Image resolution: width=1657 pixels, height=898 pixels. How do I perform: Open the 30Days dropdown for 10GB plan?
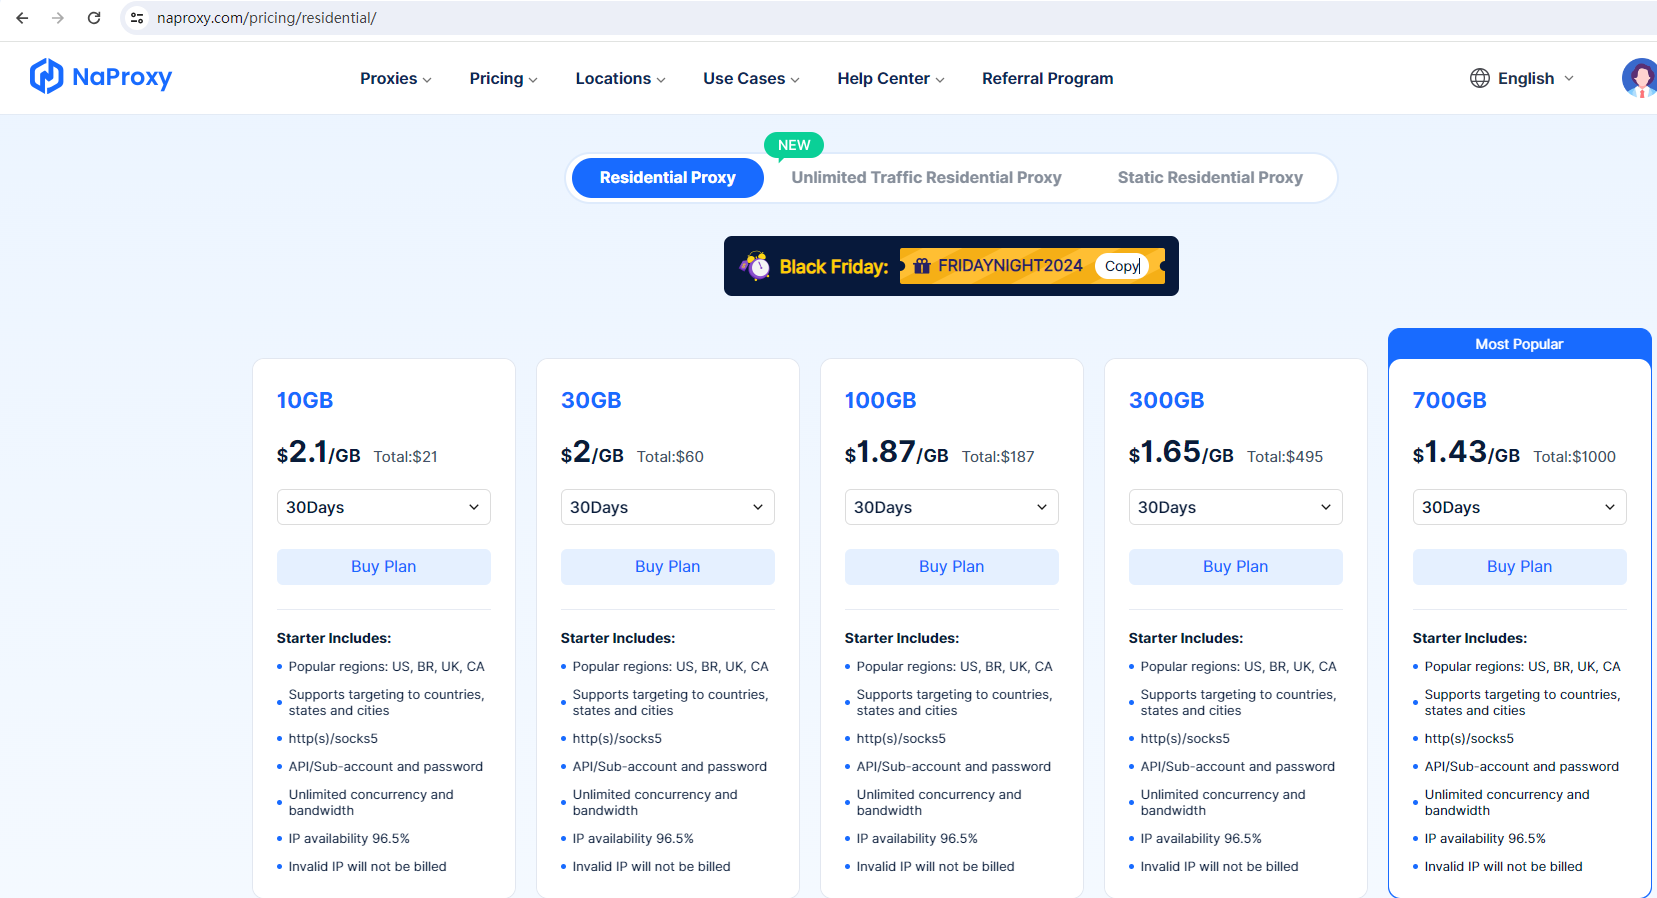coord(384,507)
